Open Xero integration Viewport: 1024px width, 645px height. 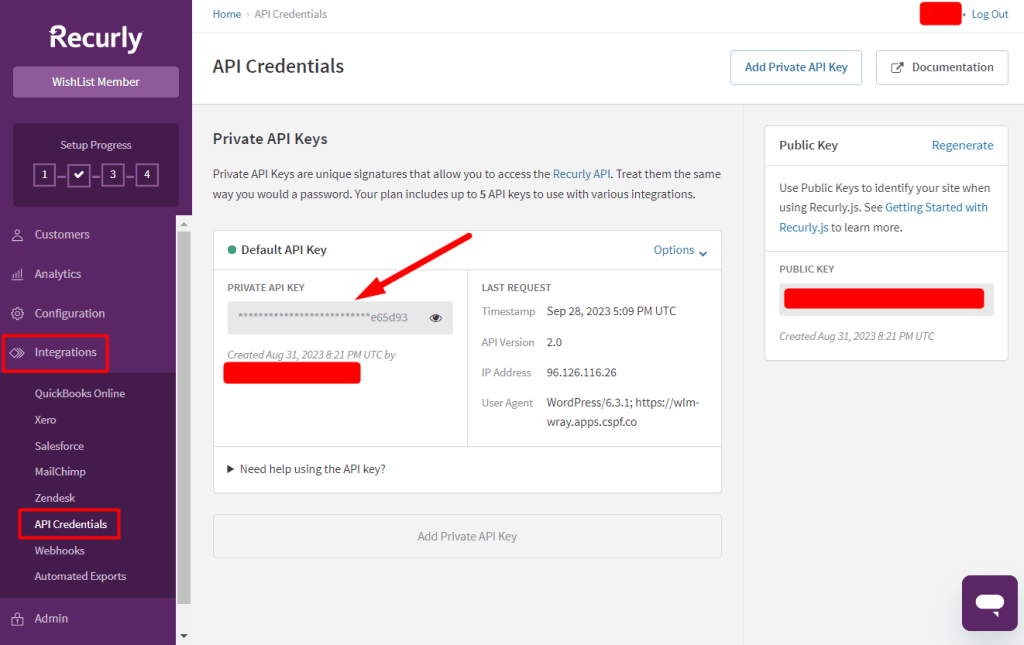pos(45,420)
